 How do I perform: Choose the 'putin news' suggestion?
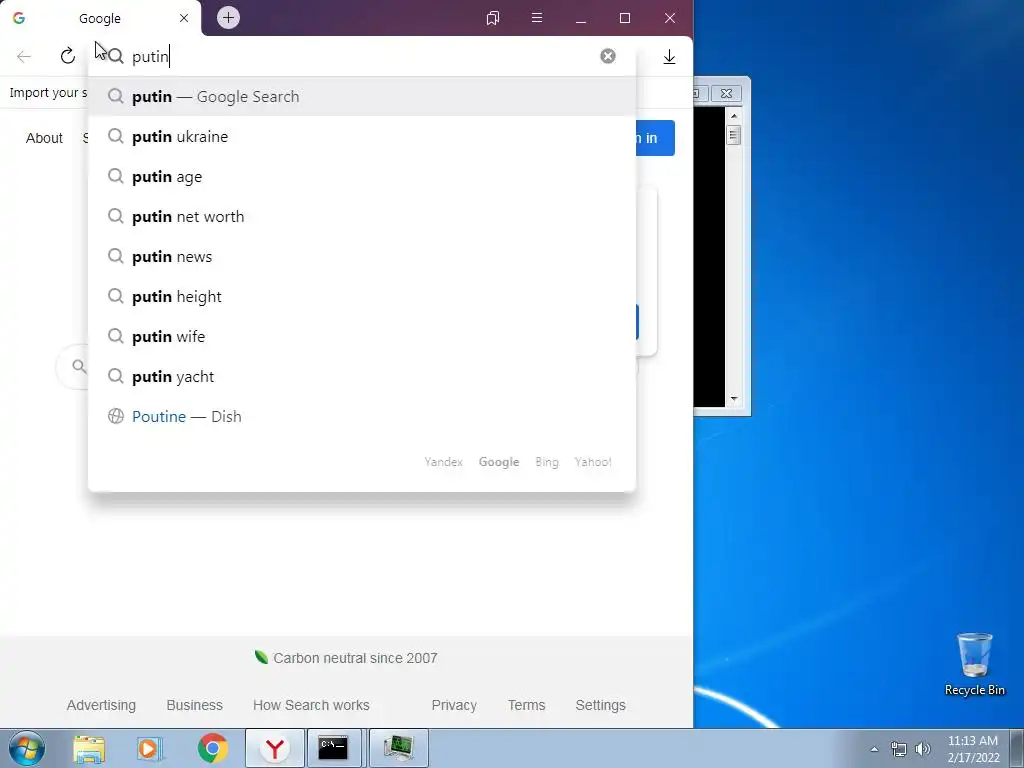coord(362,257)
